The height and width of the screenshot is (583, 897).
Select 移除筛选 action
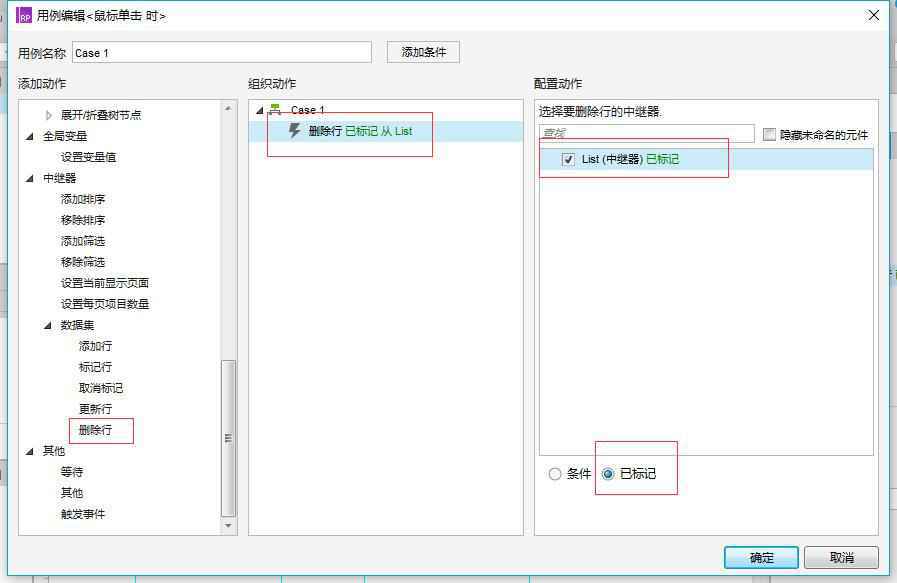pos(83,262)
